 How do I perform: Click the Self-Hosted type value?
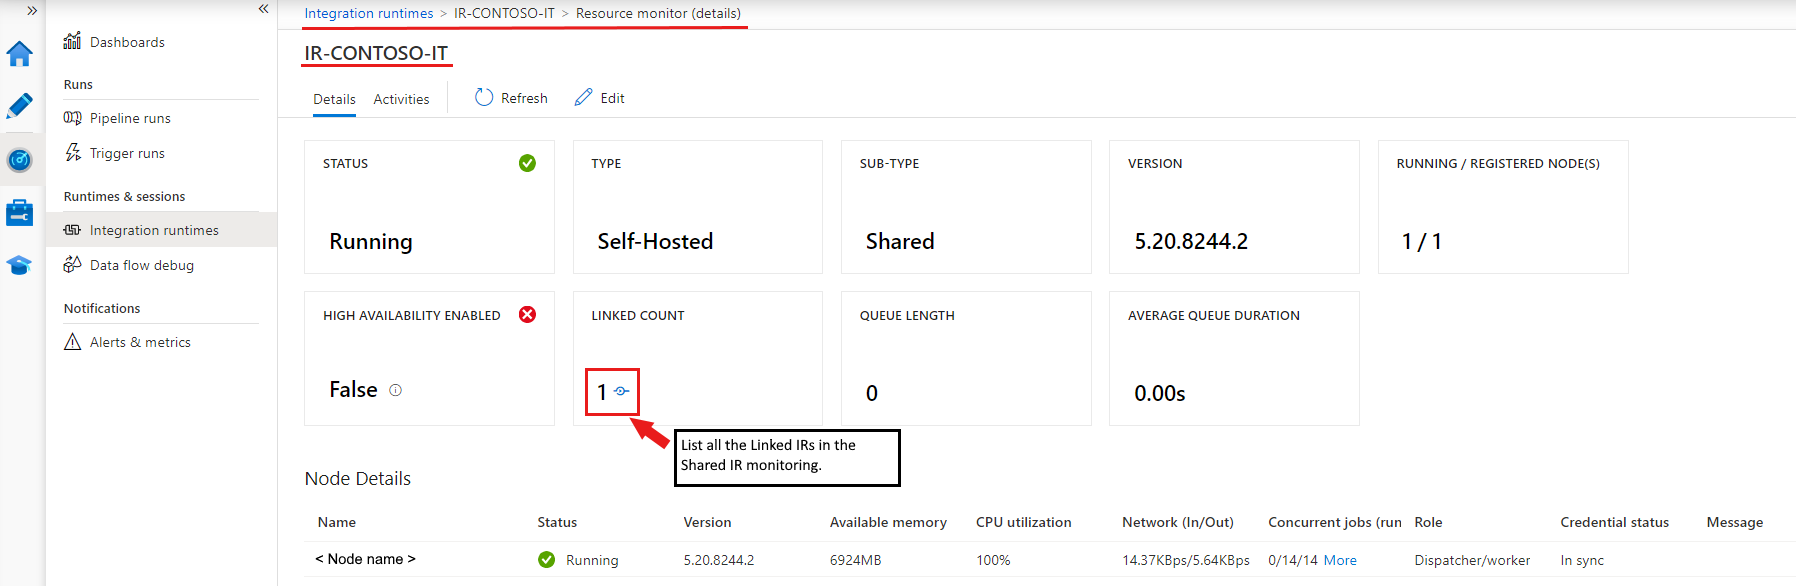(x=655, y=241)
